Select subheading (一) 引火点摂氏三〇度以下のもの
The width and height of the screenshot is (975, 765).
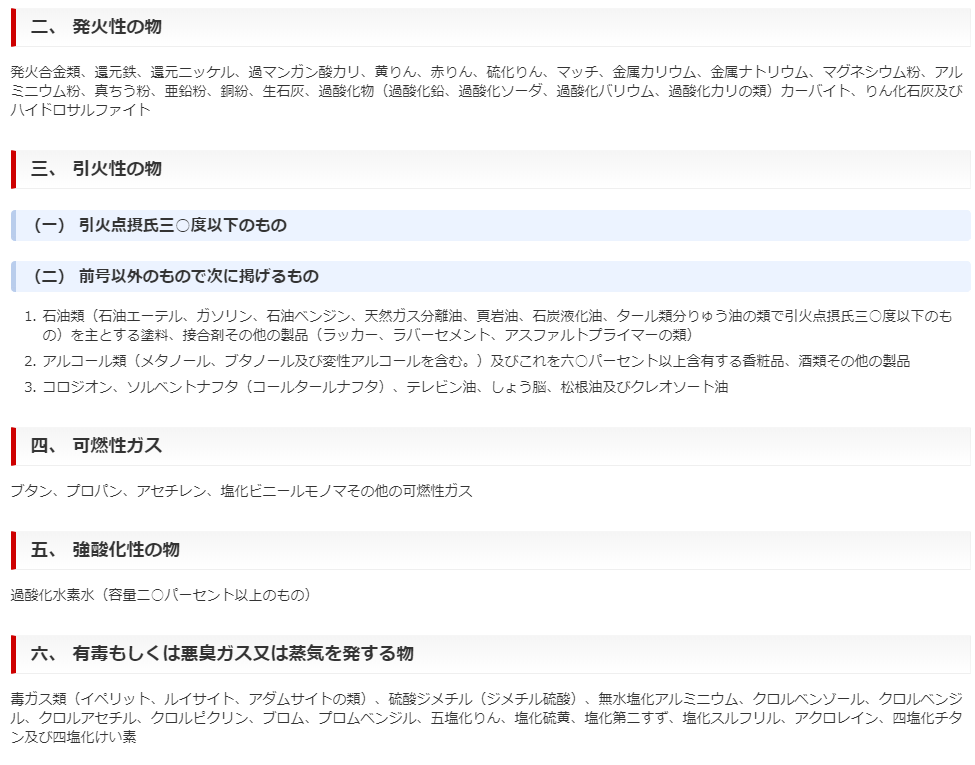(x=160, y=225)
